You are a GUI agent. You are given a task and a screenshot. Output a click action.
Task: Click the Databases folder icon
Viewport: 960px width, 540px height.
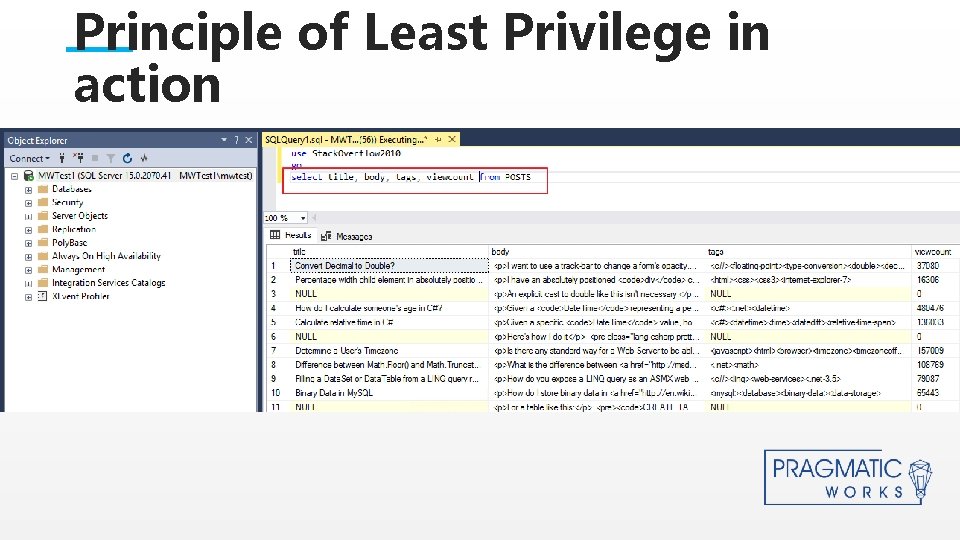pos(43,189)
